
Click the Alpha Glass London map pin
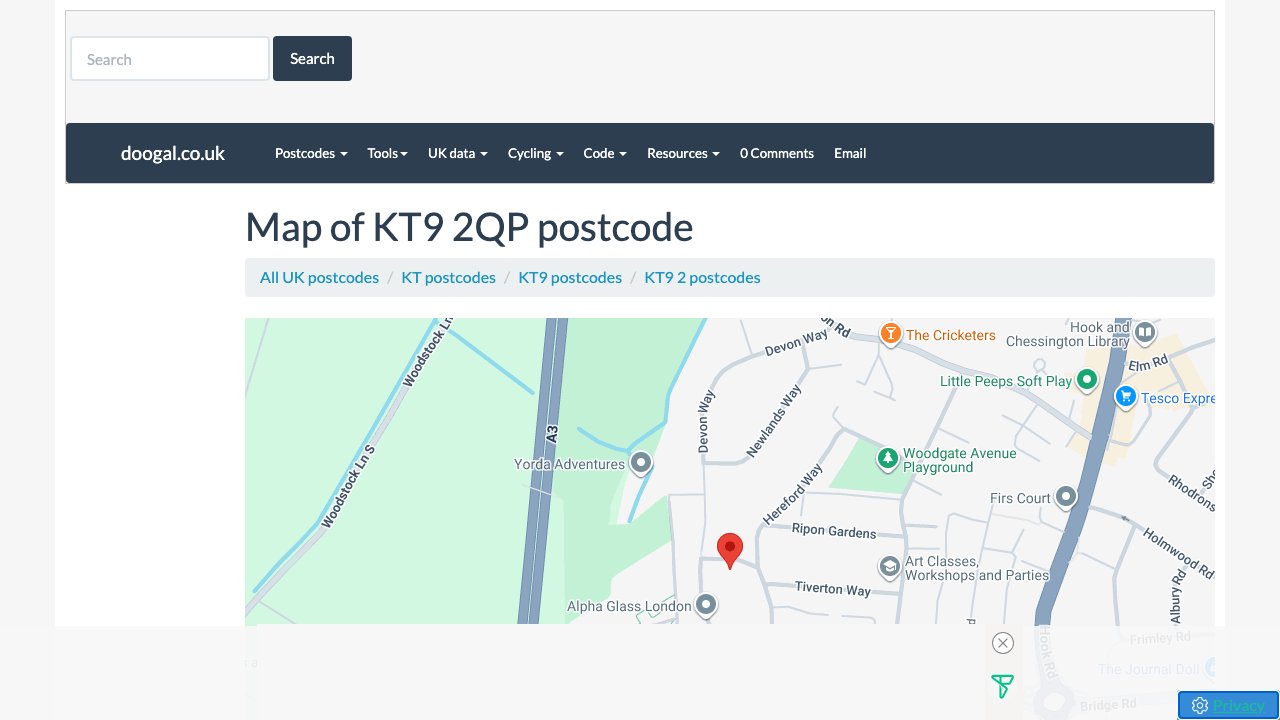(706, 604)
